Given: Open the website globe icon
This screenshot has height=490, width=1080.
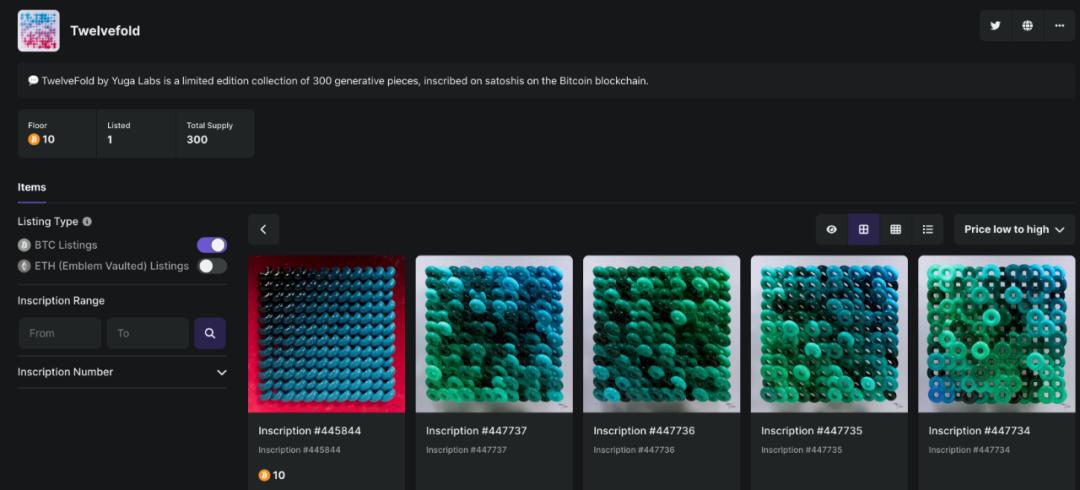Looking at the screenshot, I should (1027, 26).
